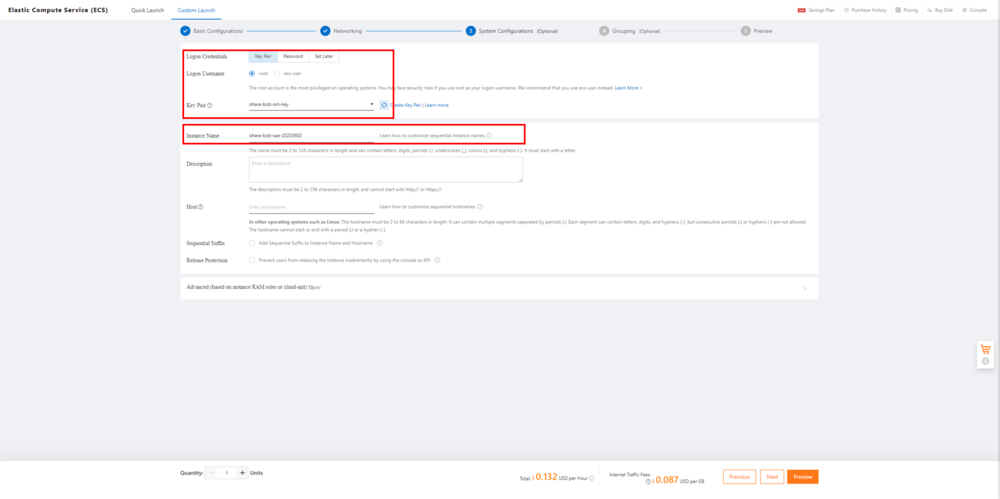
Task: Click the Grouping step label
Action: 624,31
